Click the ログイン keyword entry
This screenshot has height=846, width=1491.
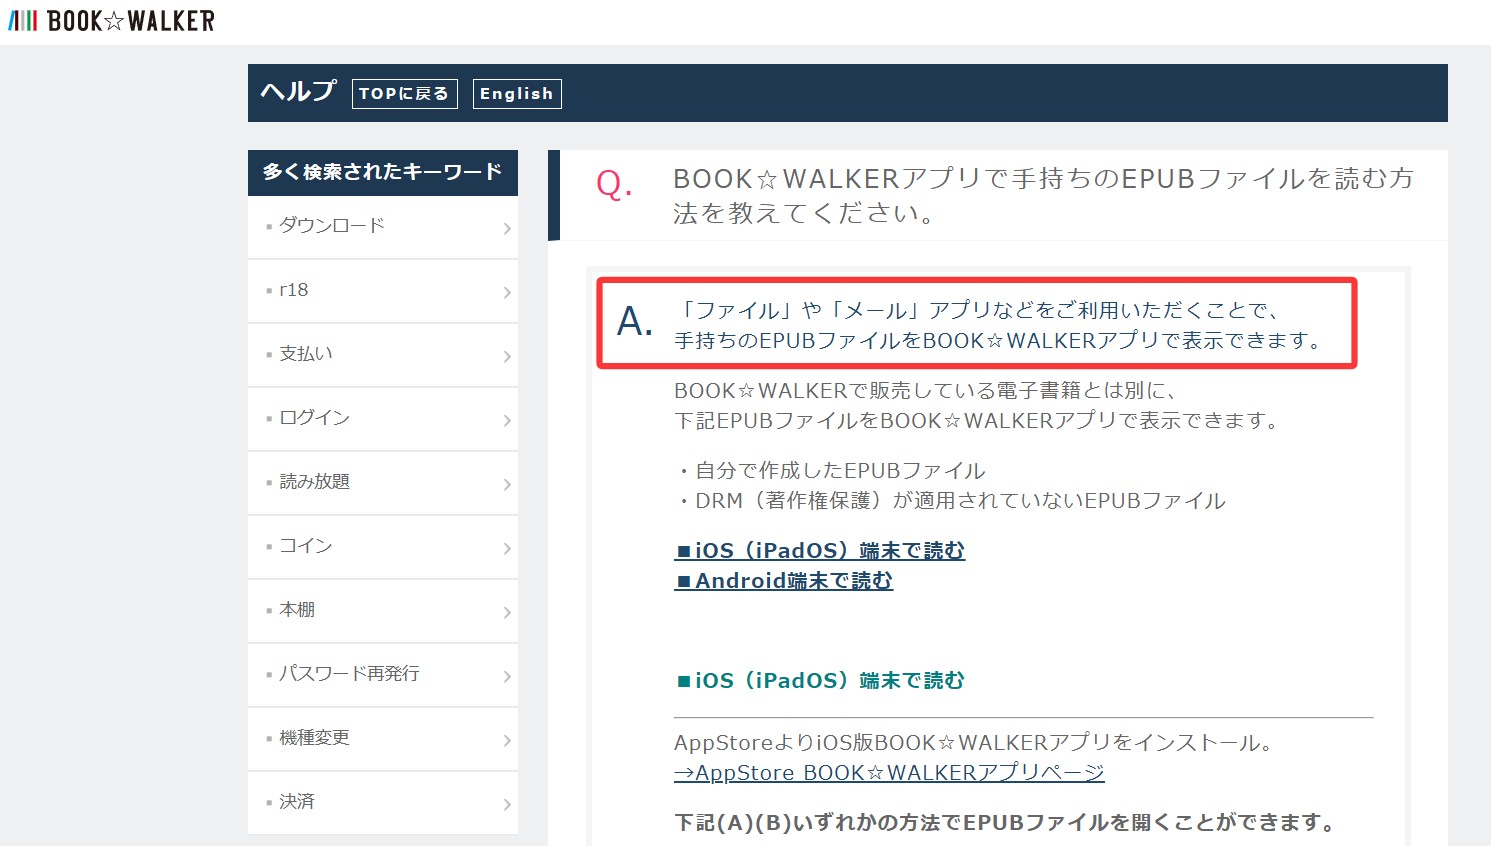point(314,418)
